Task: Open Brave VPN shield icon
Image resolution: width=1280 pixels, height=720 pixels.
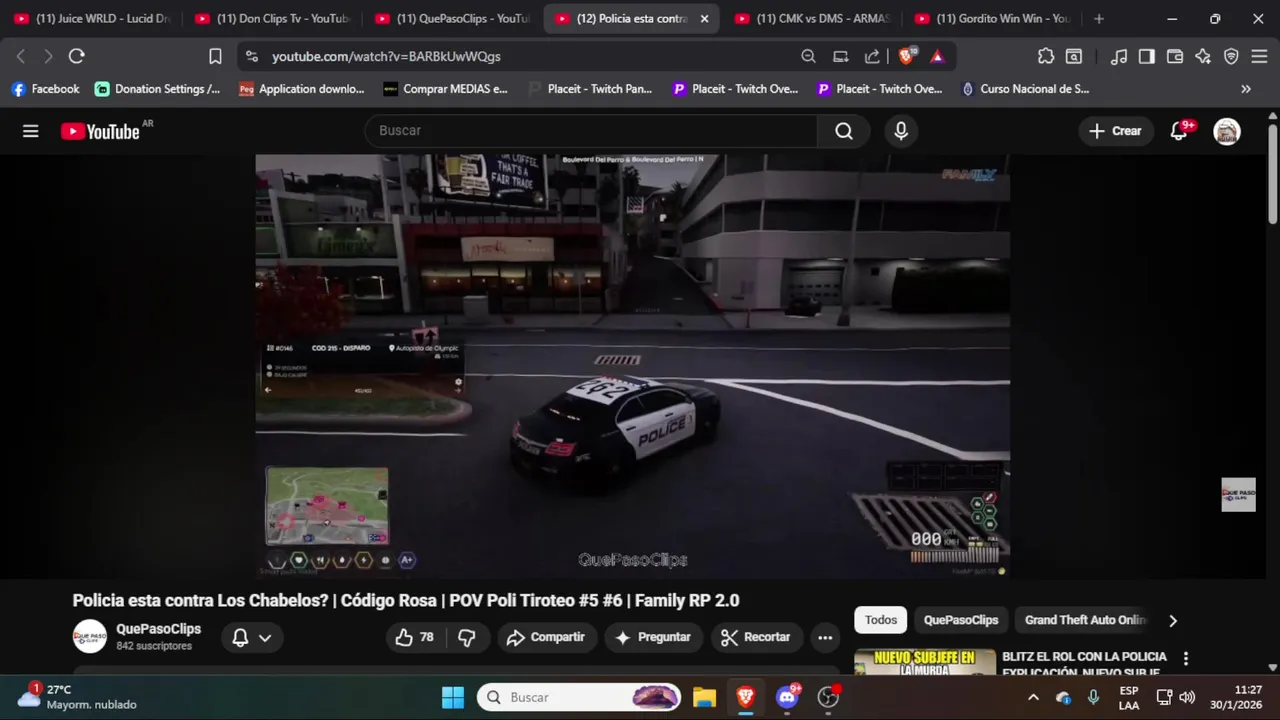Action: pyautogui.click(x=1231, y=57)
